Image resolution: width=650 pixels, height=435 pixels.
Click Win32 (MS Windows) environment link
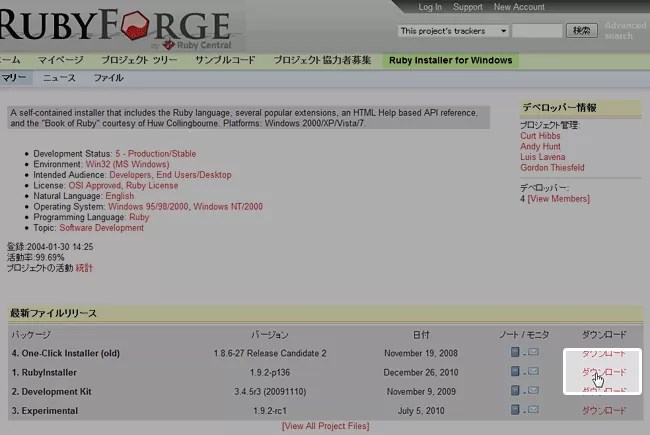[127, 164]
